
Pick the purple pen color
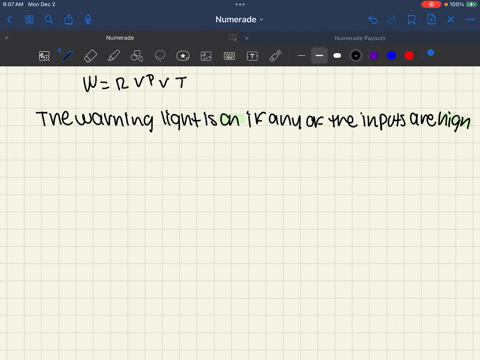coord(373,56)
